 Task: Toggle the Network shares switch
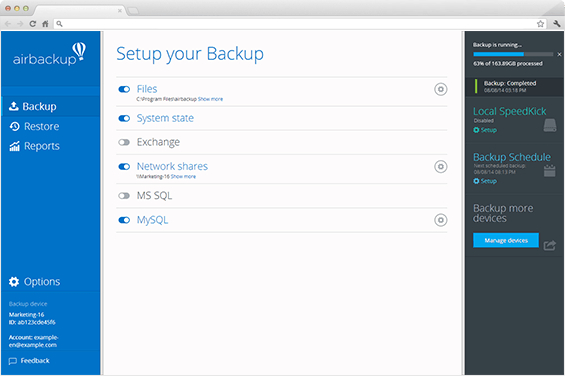(124, 167)
